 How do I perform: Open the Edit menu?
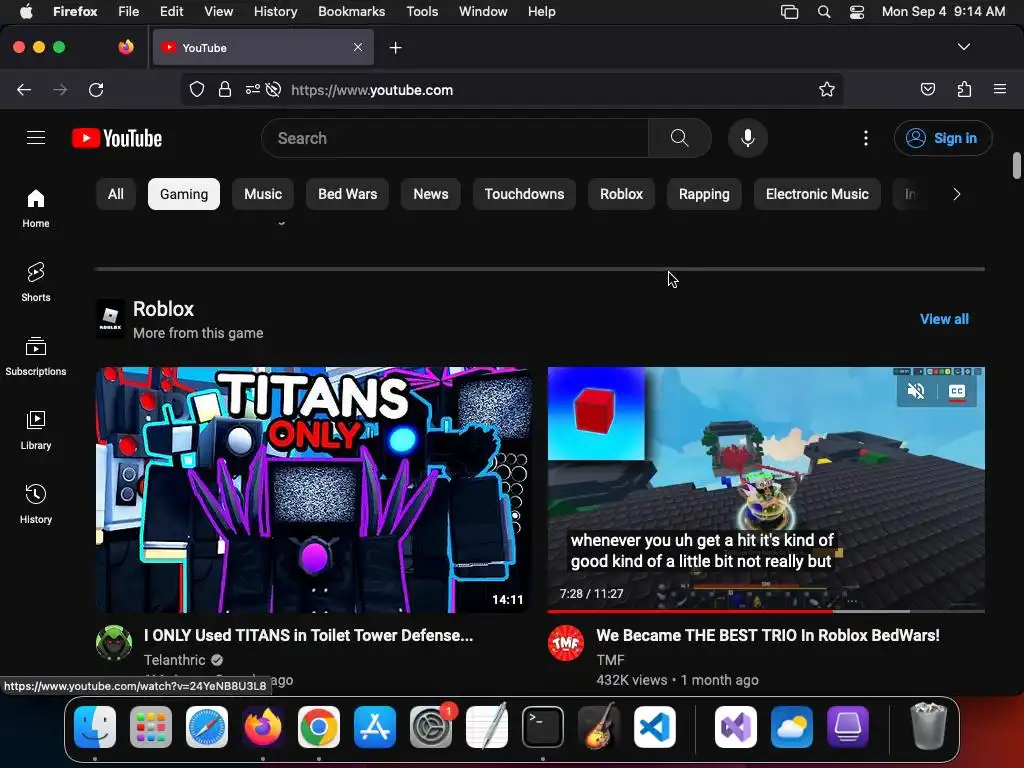172,11
